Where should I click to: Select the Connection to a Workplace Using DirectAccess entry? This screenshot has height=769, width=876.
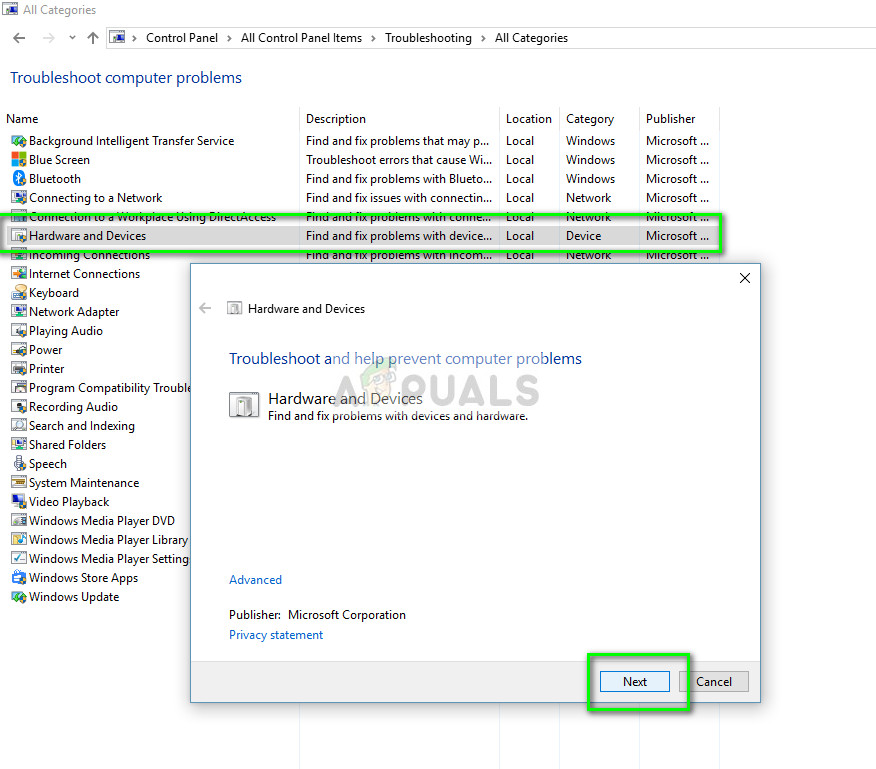coord(152,216)
